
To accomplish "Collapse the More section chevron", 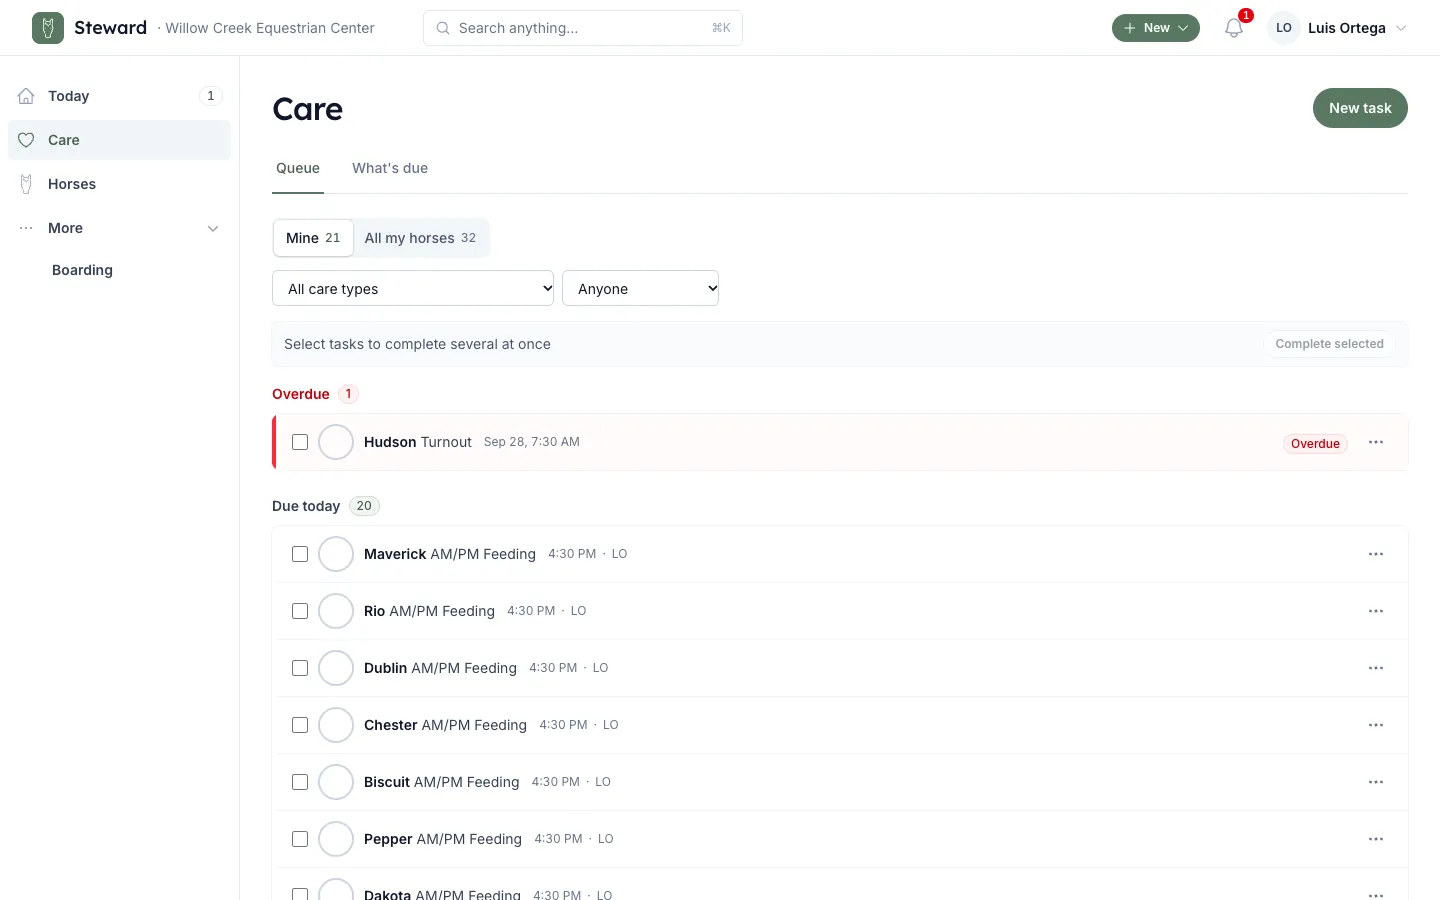I will pos(213,229).
